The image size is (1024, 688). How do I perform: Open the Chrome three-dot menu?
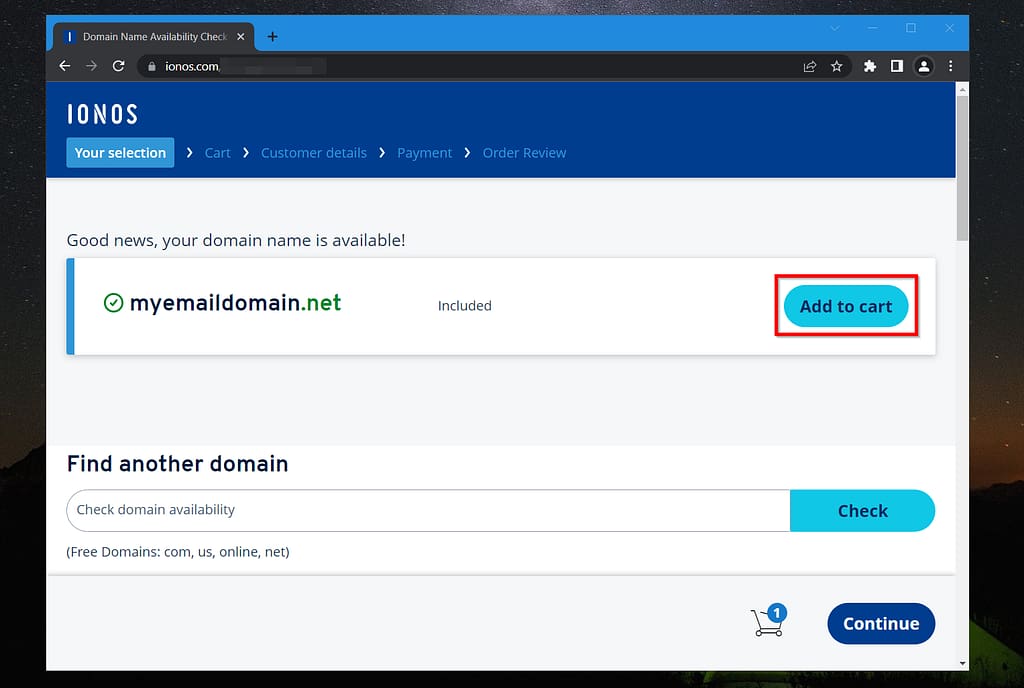click(950, 66)
